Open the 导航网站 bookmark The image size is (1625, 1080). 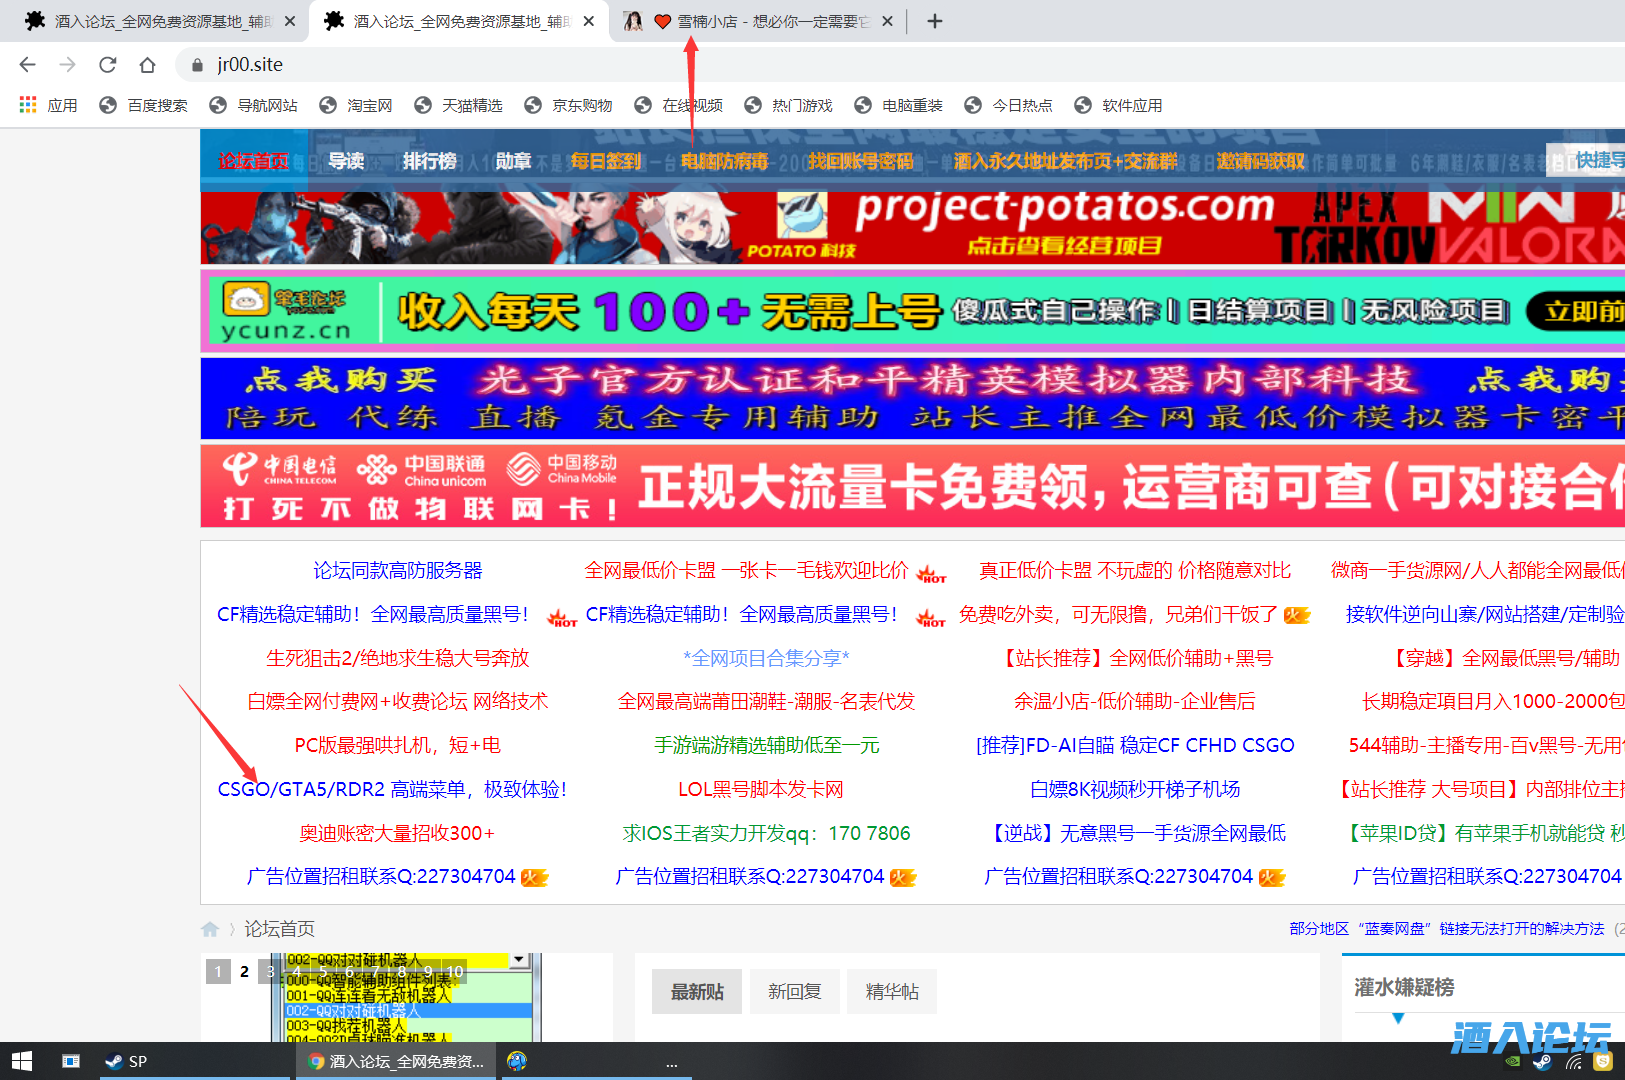[254, 105]
